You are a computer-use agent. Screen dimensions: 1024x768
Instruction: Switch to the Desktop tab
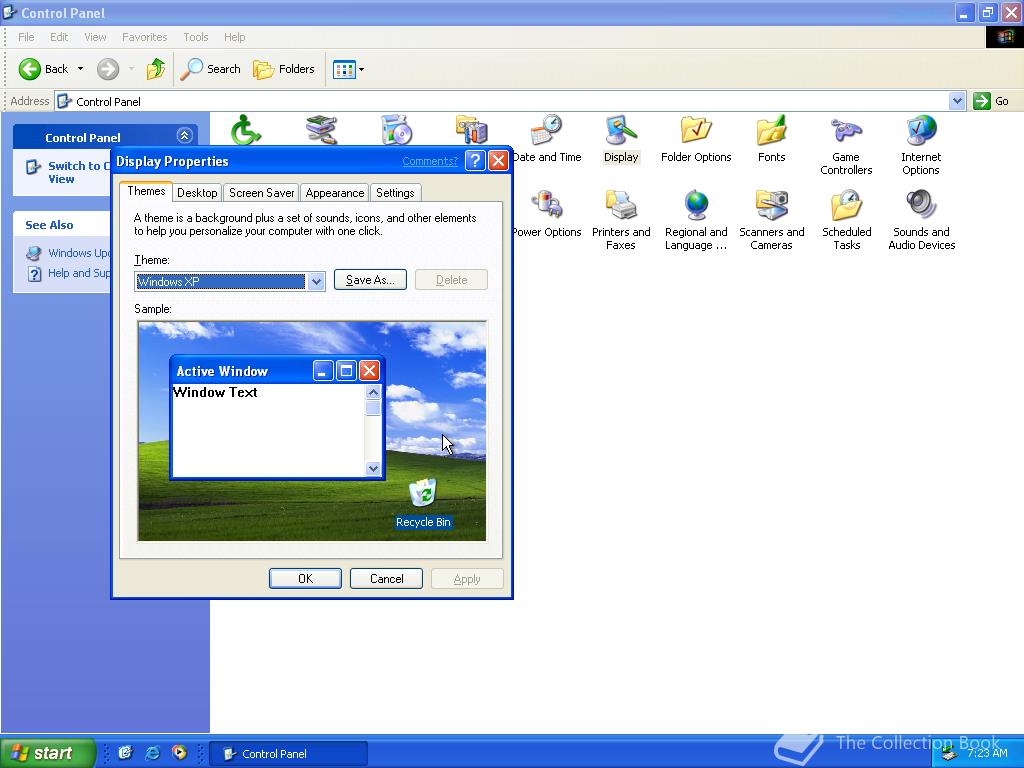pos(197,193)
